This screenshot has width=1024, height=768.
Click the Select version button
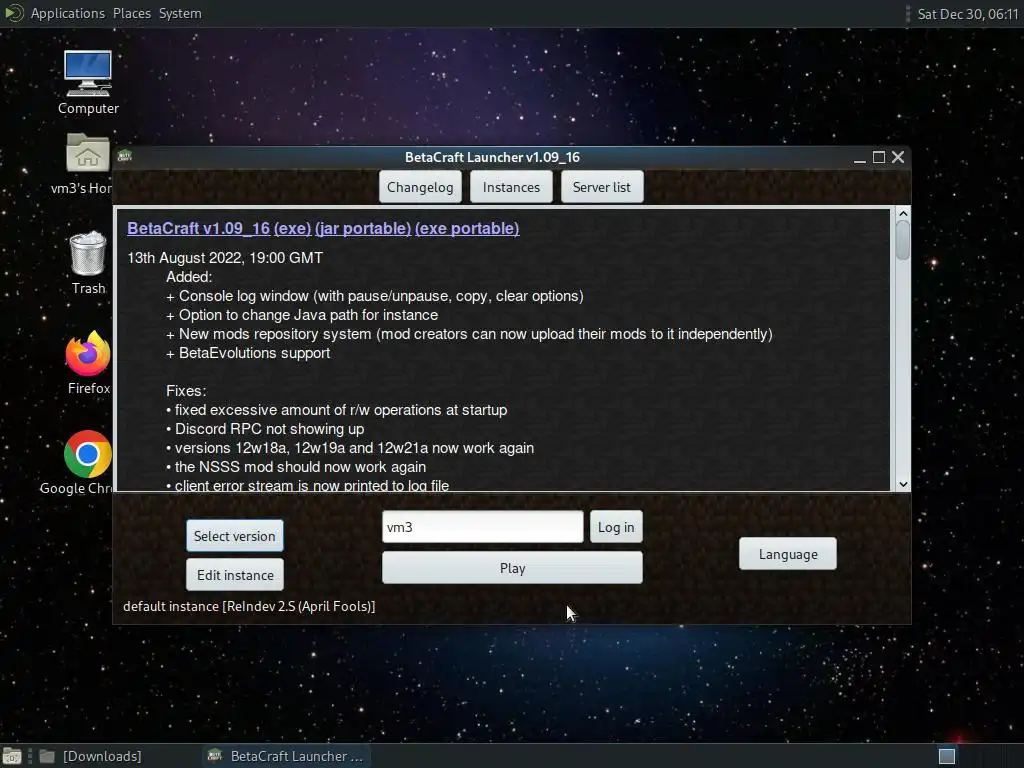coord(234,536)
